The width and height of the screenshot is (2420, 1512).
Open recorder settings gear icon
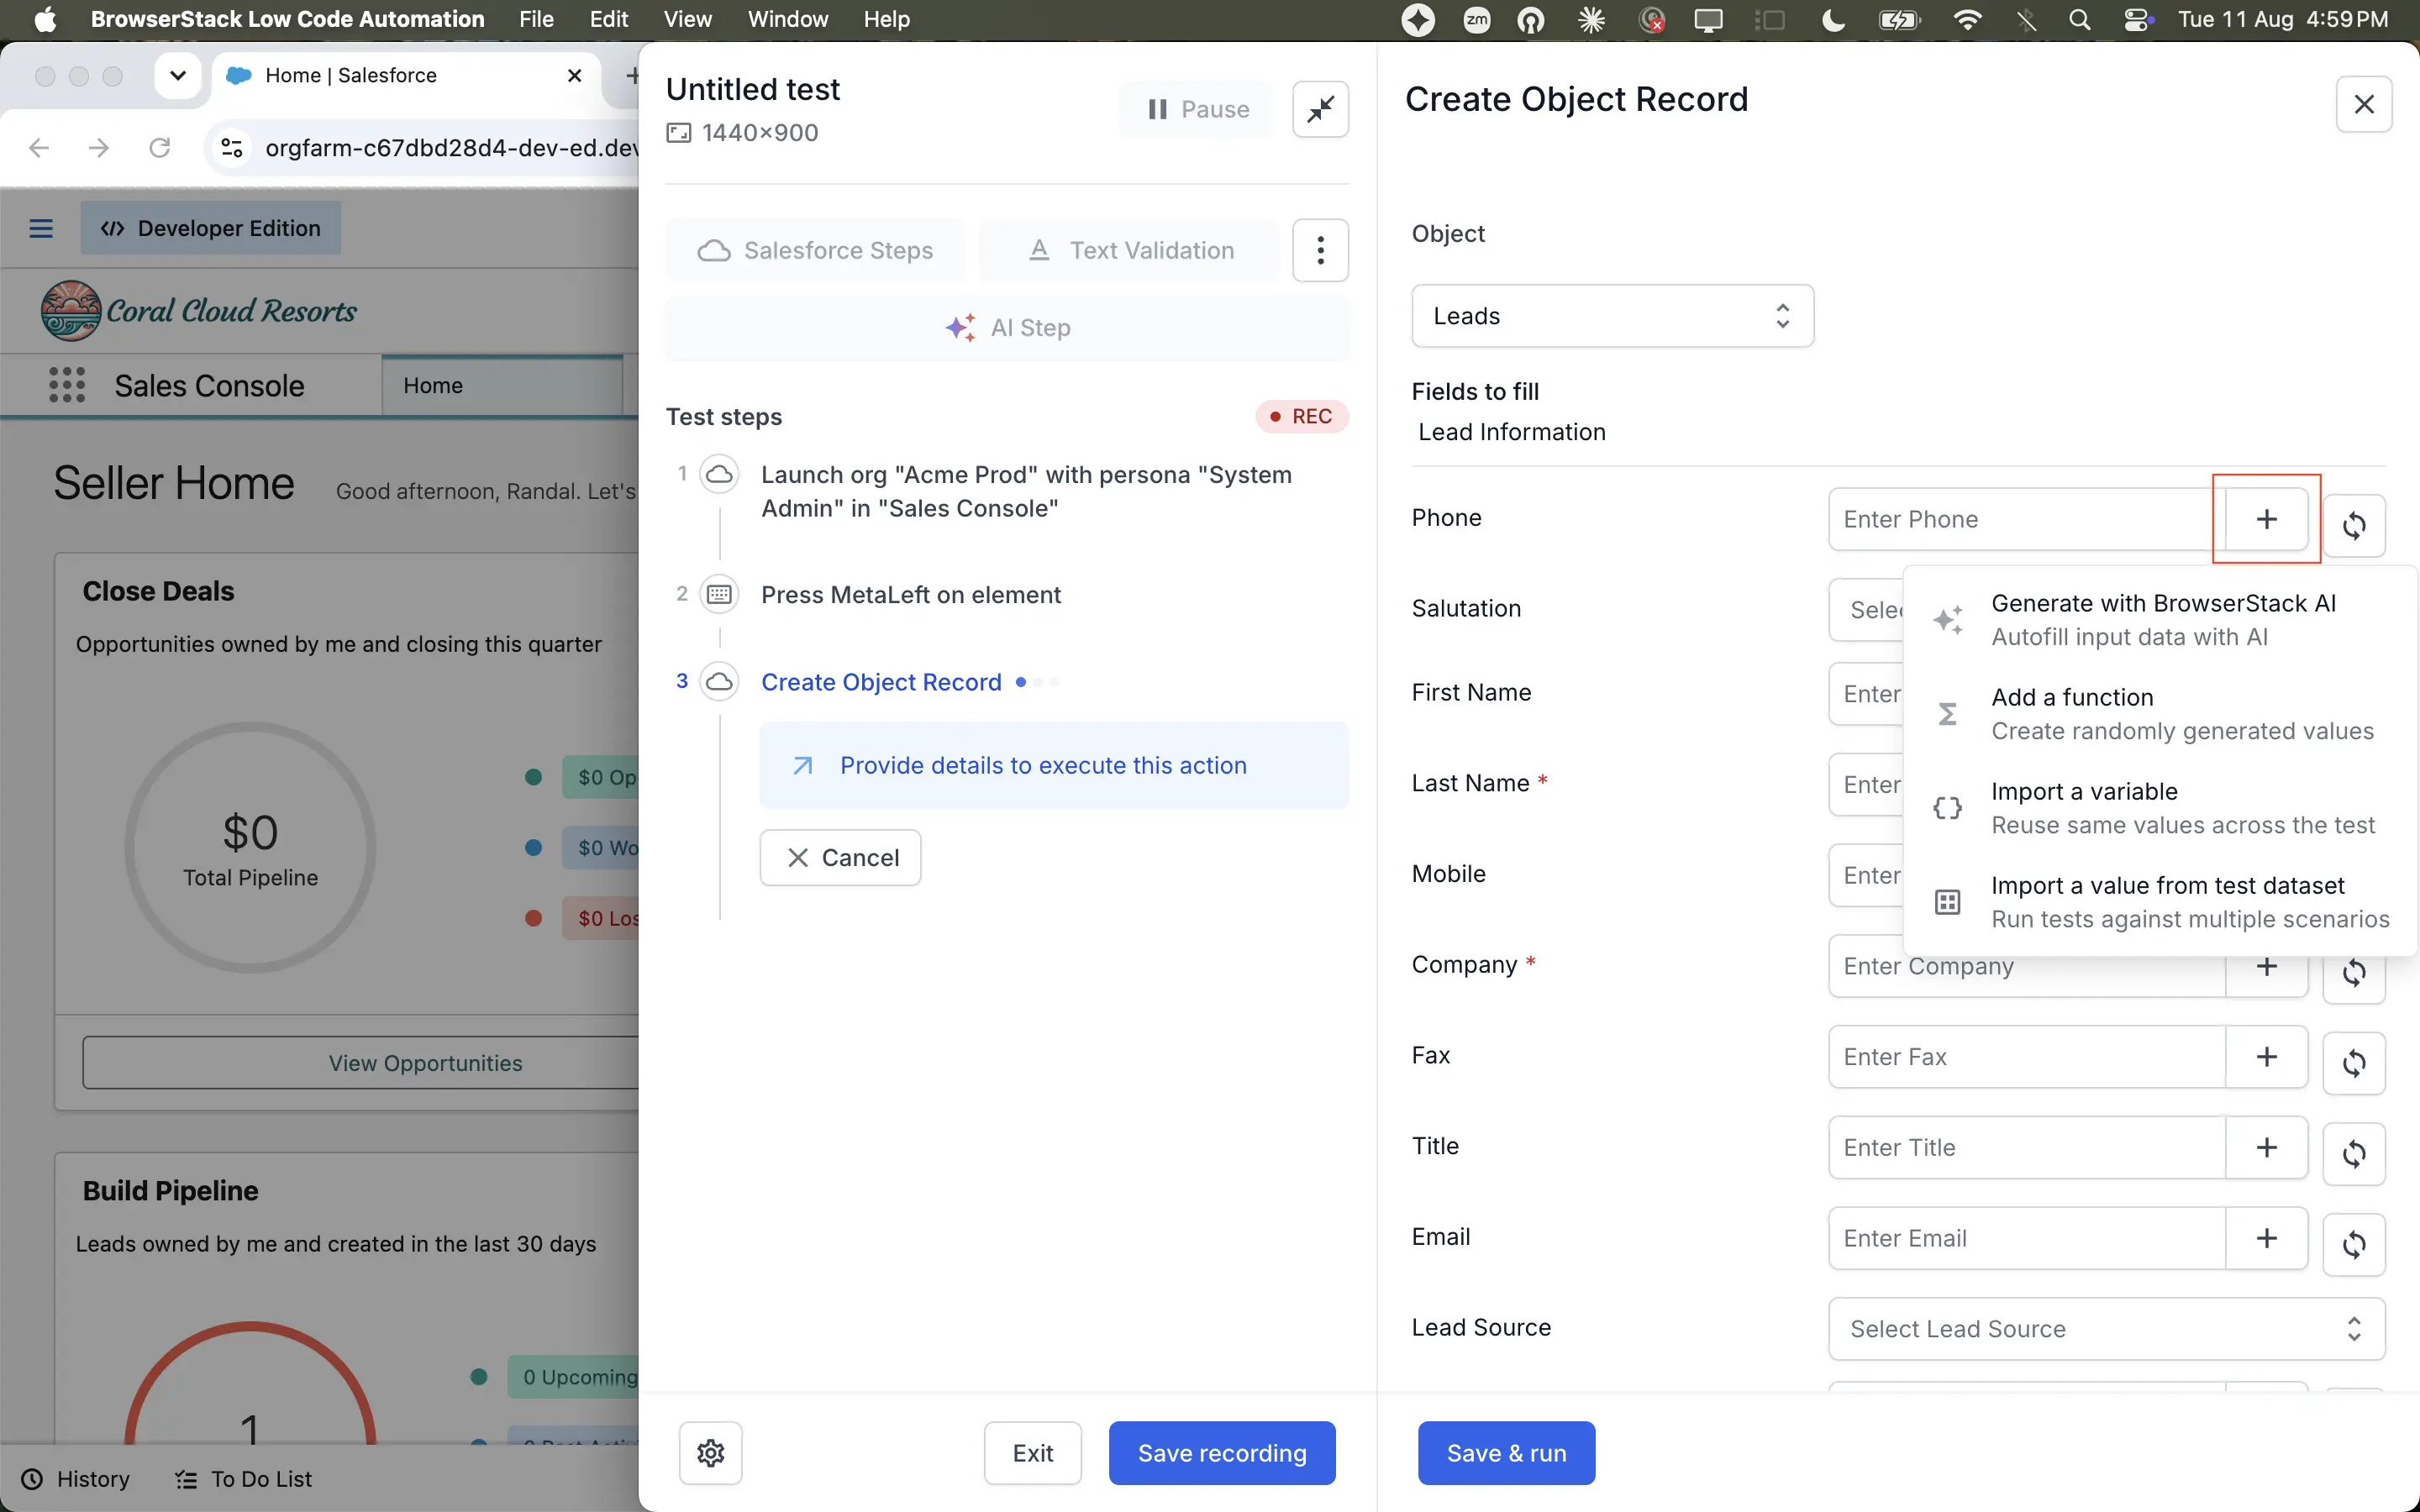click(710, 1452)
